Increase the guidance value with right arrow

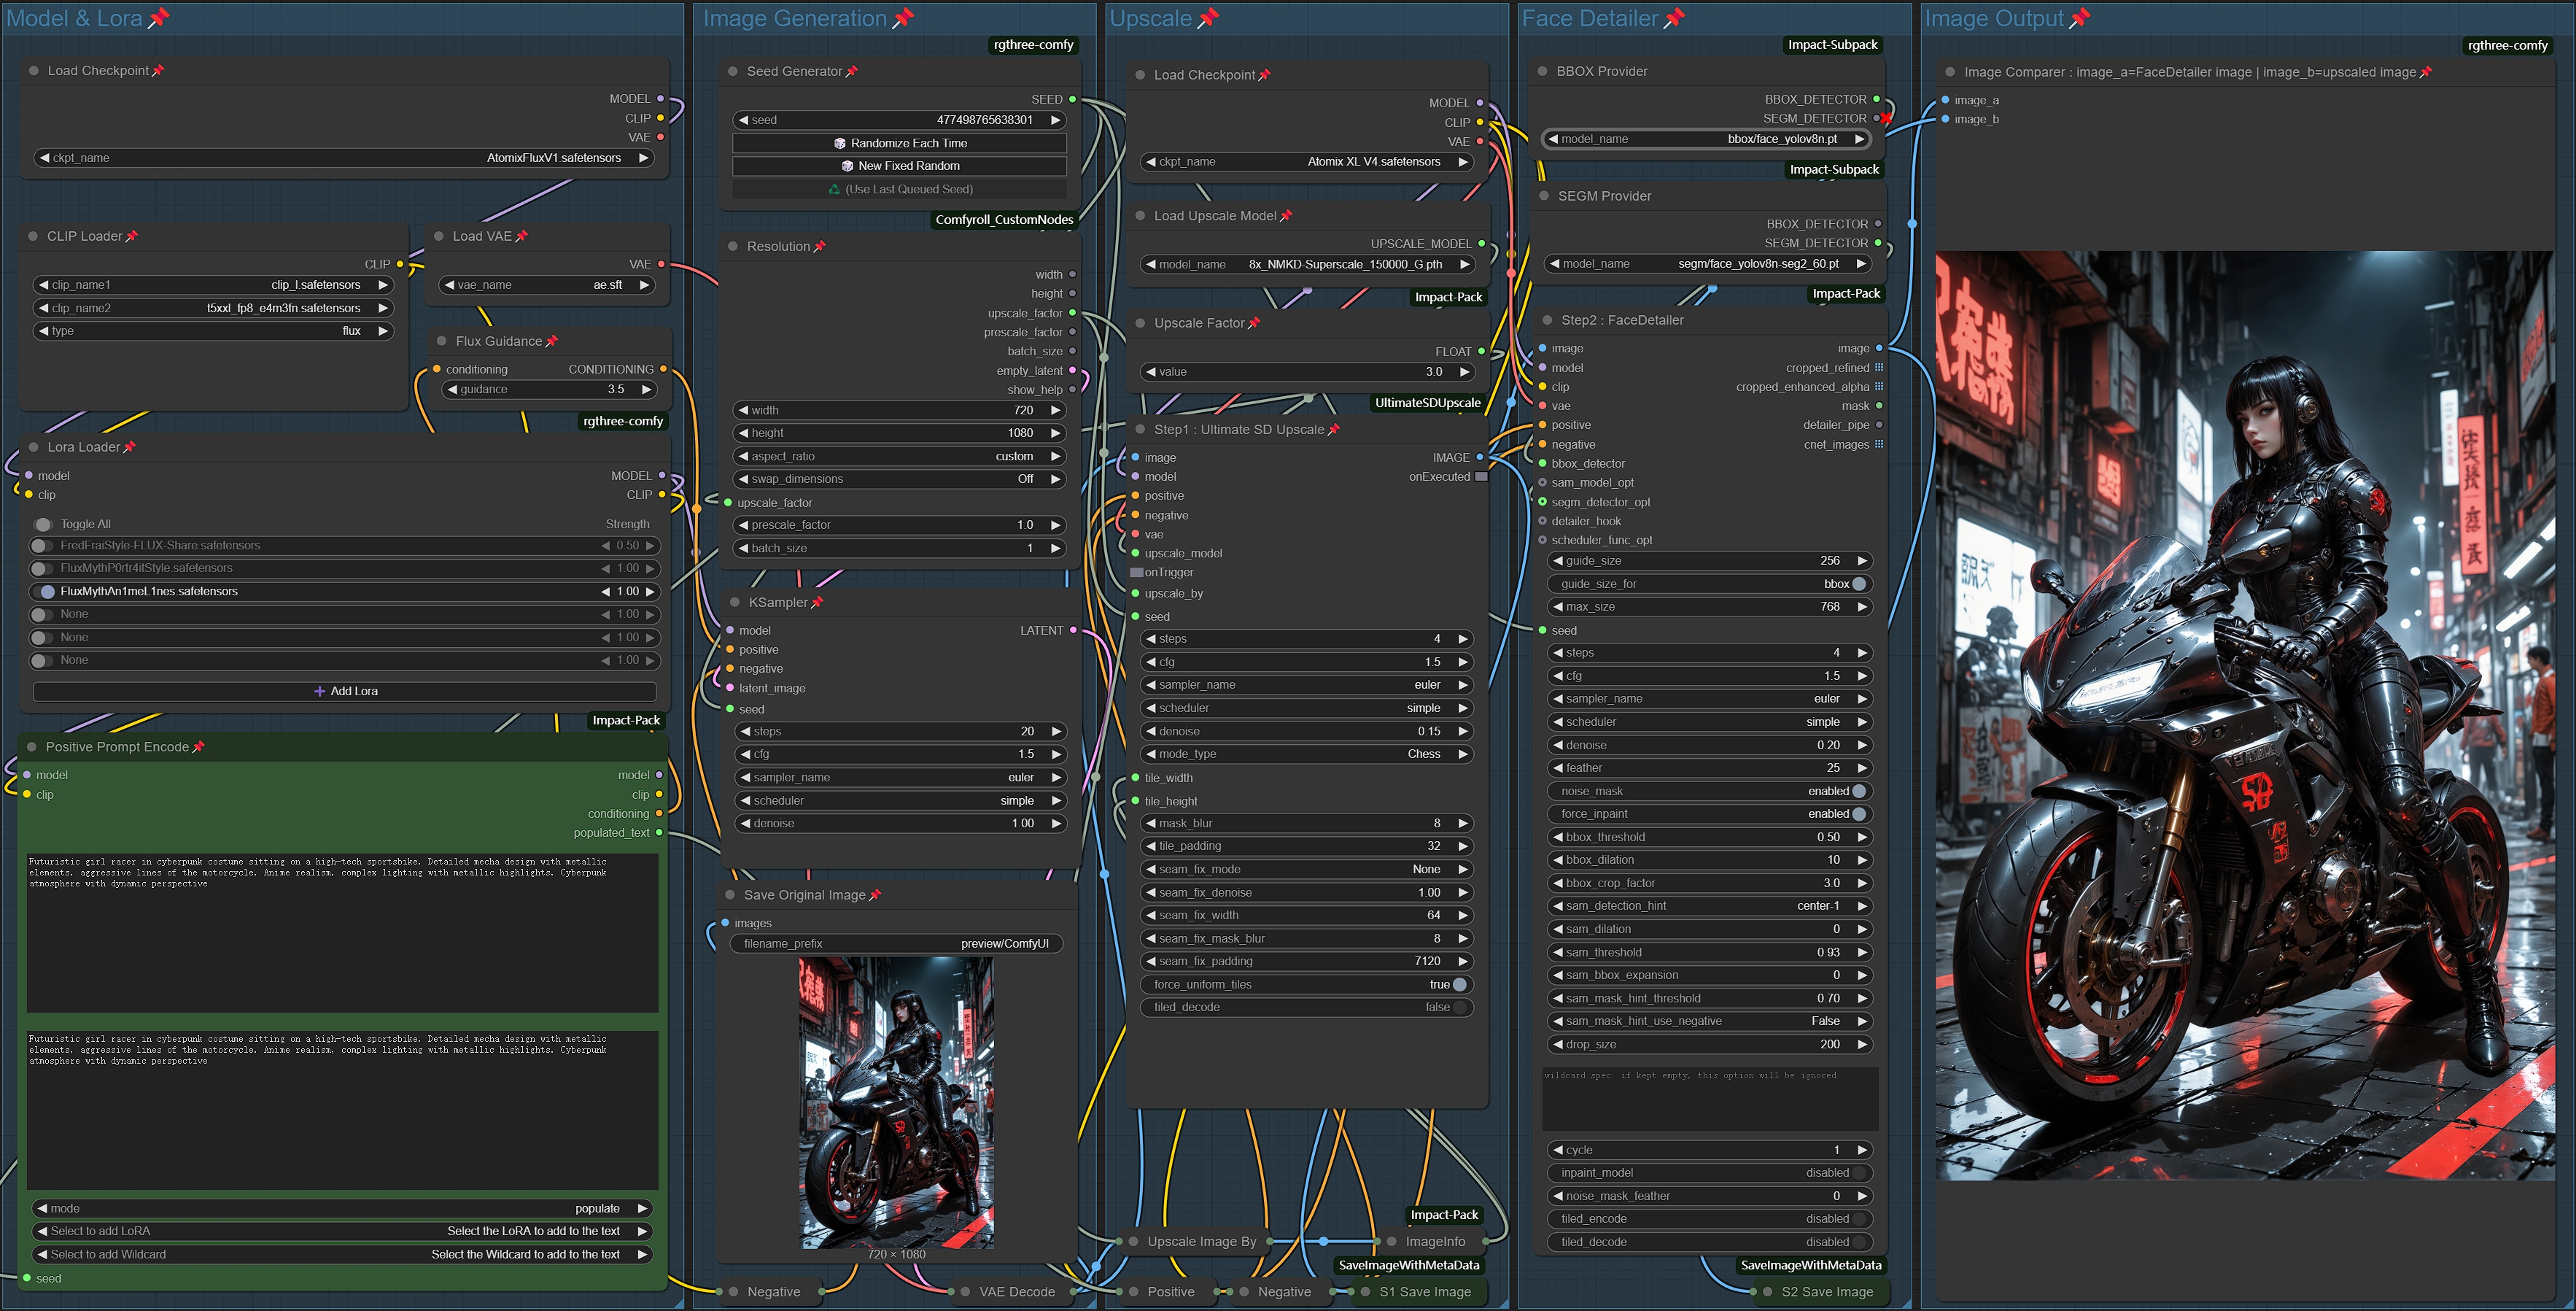click(647, 390)
